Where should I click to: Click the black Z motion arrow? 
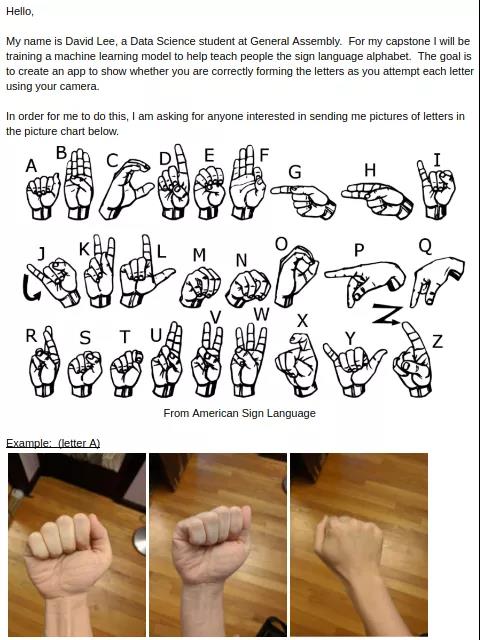tap(386, 315)
